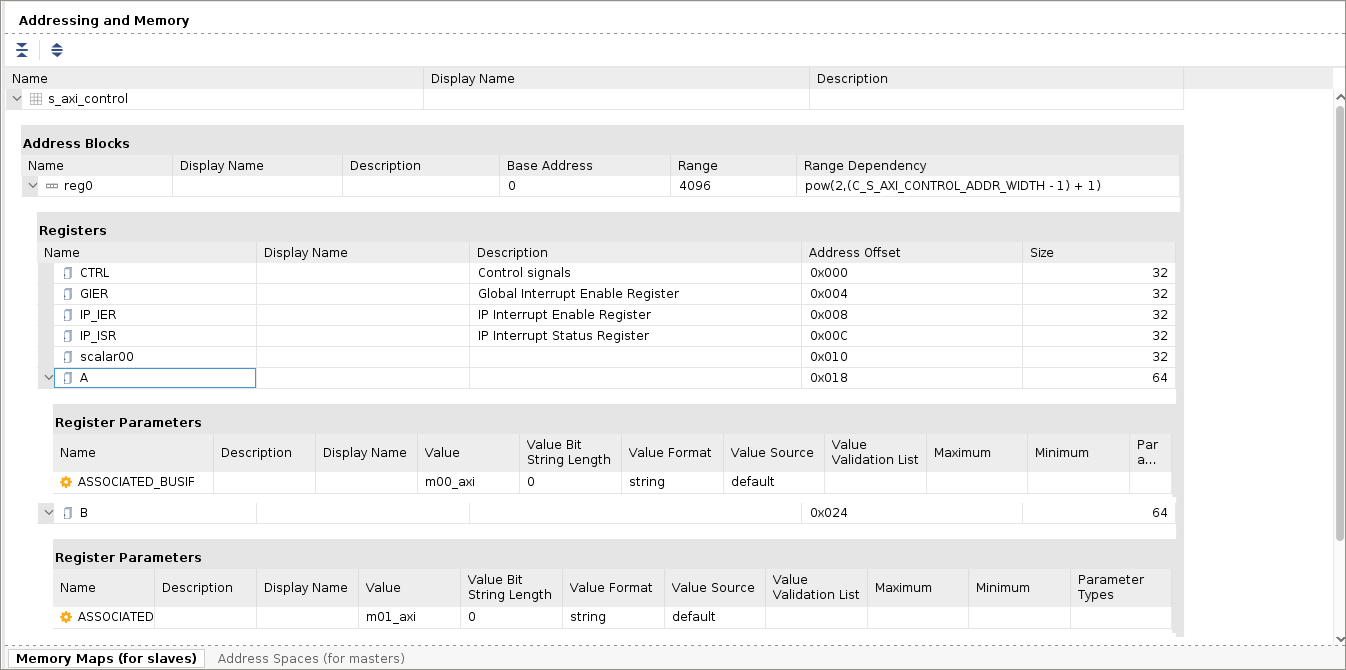Click the scalar00 register icon
Screen dimensions: 1346x670
(68, 357)
